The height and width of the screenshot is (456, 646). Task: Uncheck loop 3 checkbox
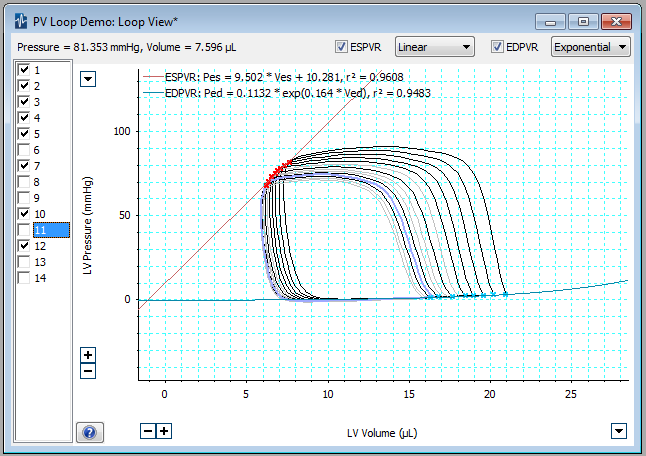coord(24,102)
